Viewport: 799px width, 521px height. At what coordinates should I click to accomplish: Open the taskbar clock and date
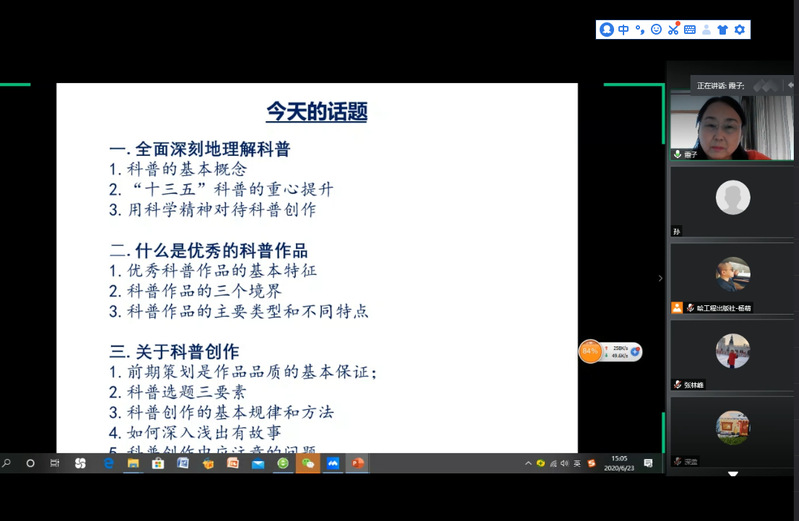620,464
